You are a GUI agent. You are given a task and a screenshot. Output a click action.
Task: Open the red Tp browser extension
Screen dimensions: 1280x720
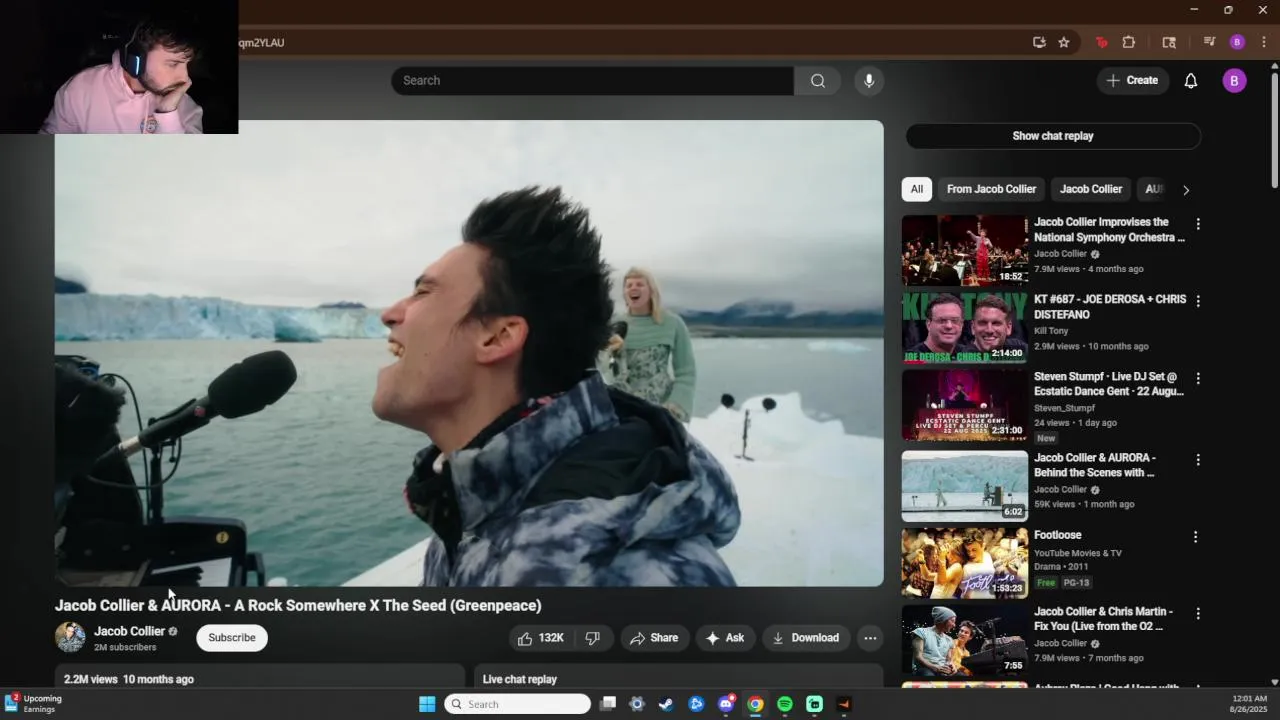point(1101,42)
